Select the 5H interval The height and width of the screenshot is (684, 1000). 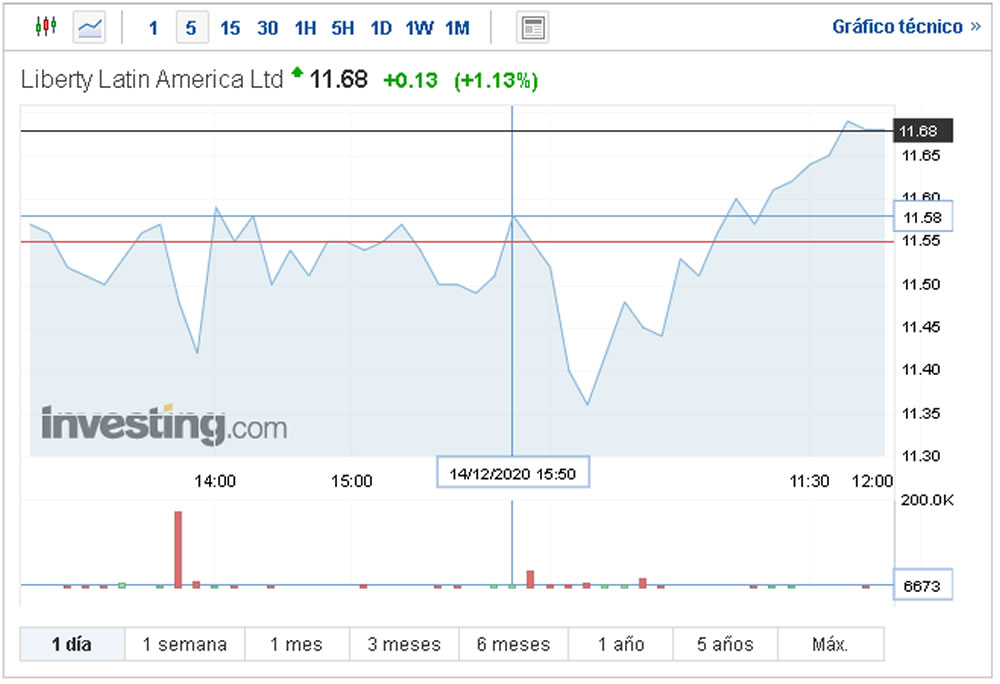tap(342, 28)
